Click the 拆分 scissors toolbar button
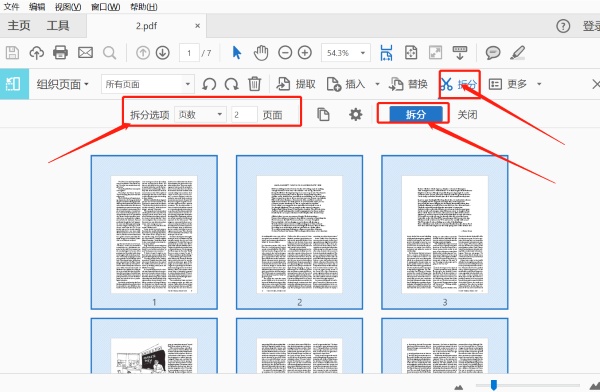The height and width of the screenshot is (392, 600). pos(459,84)
